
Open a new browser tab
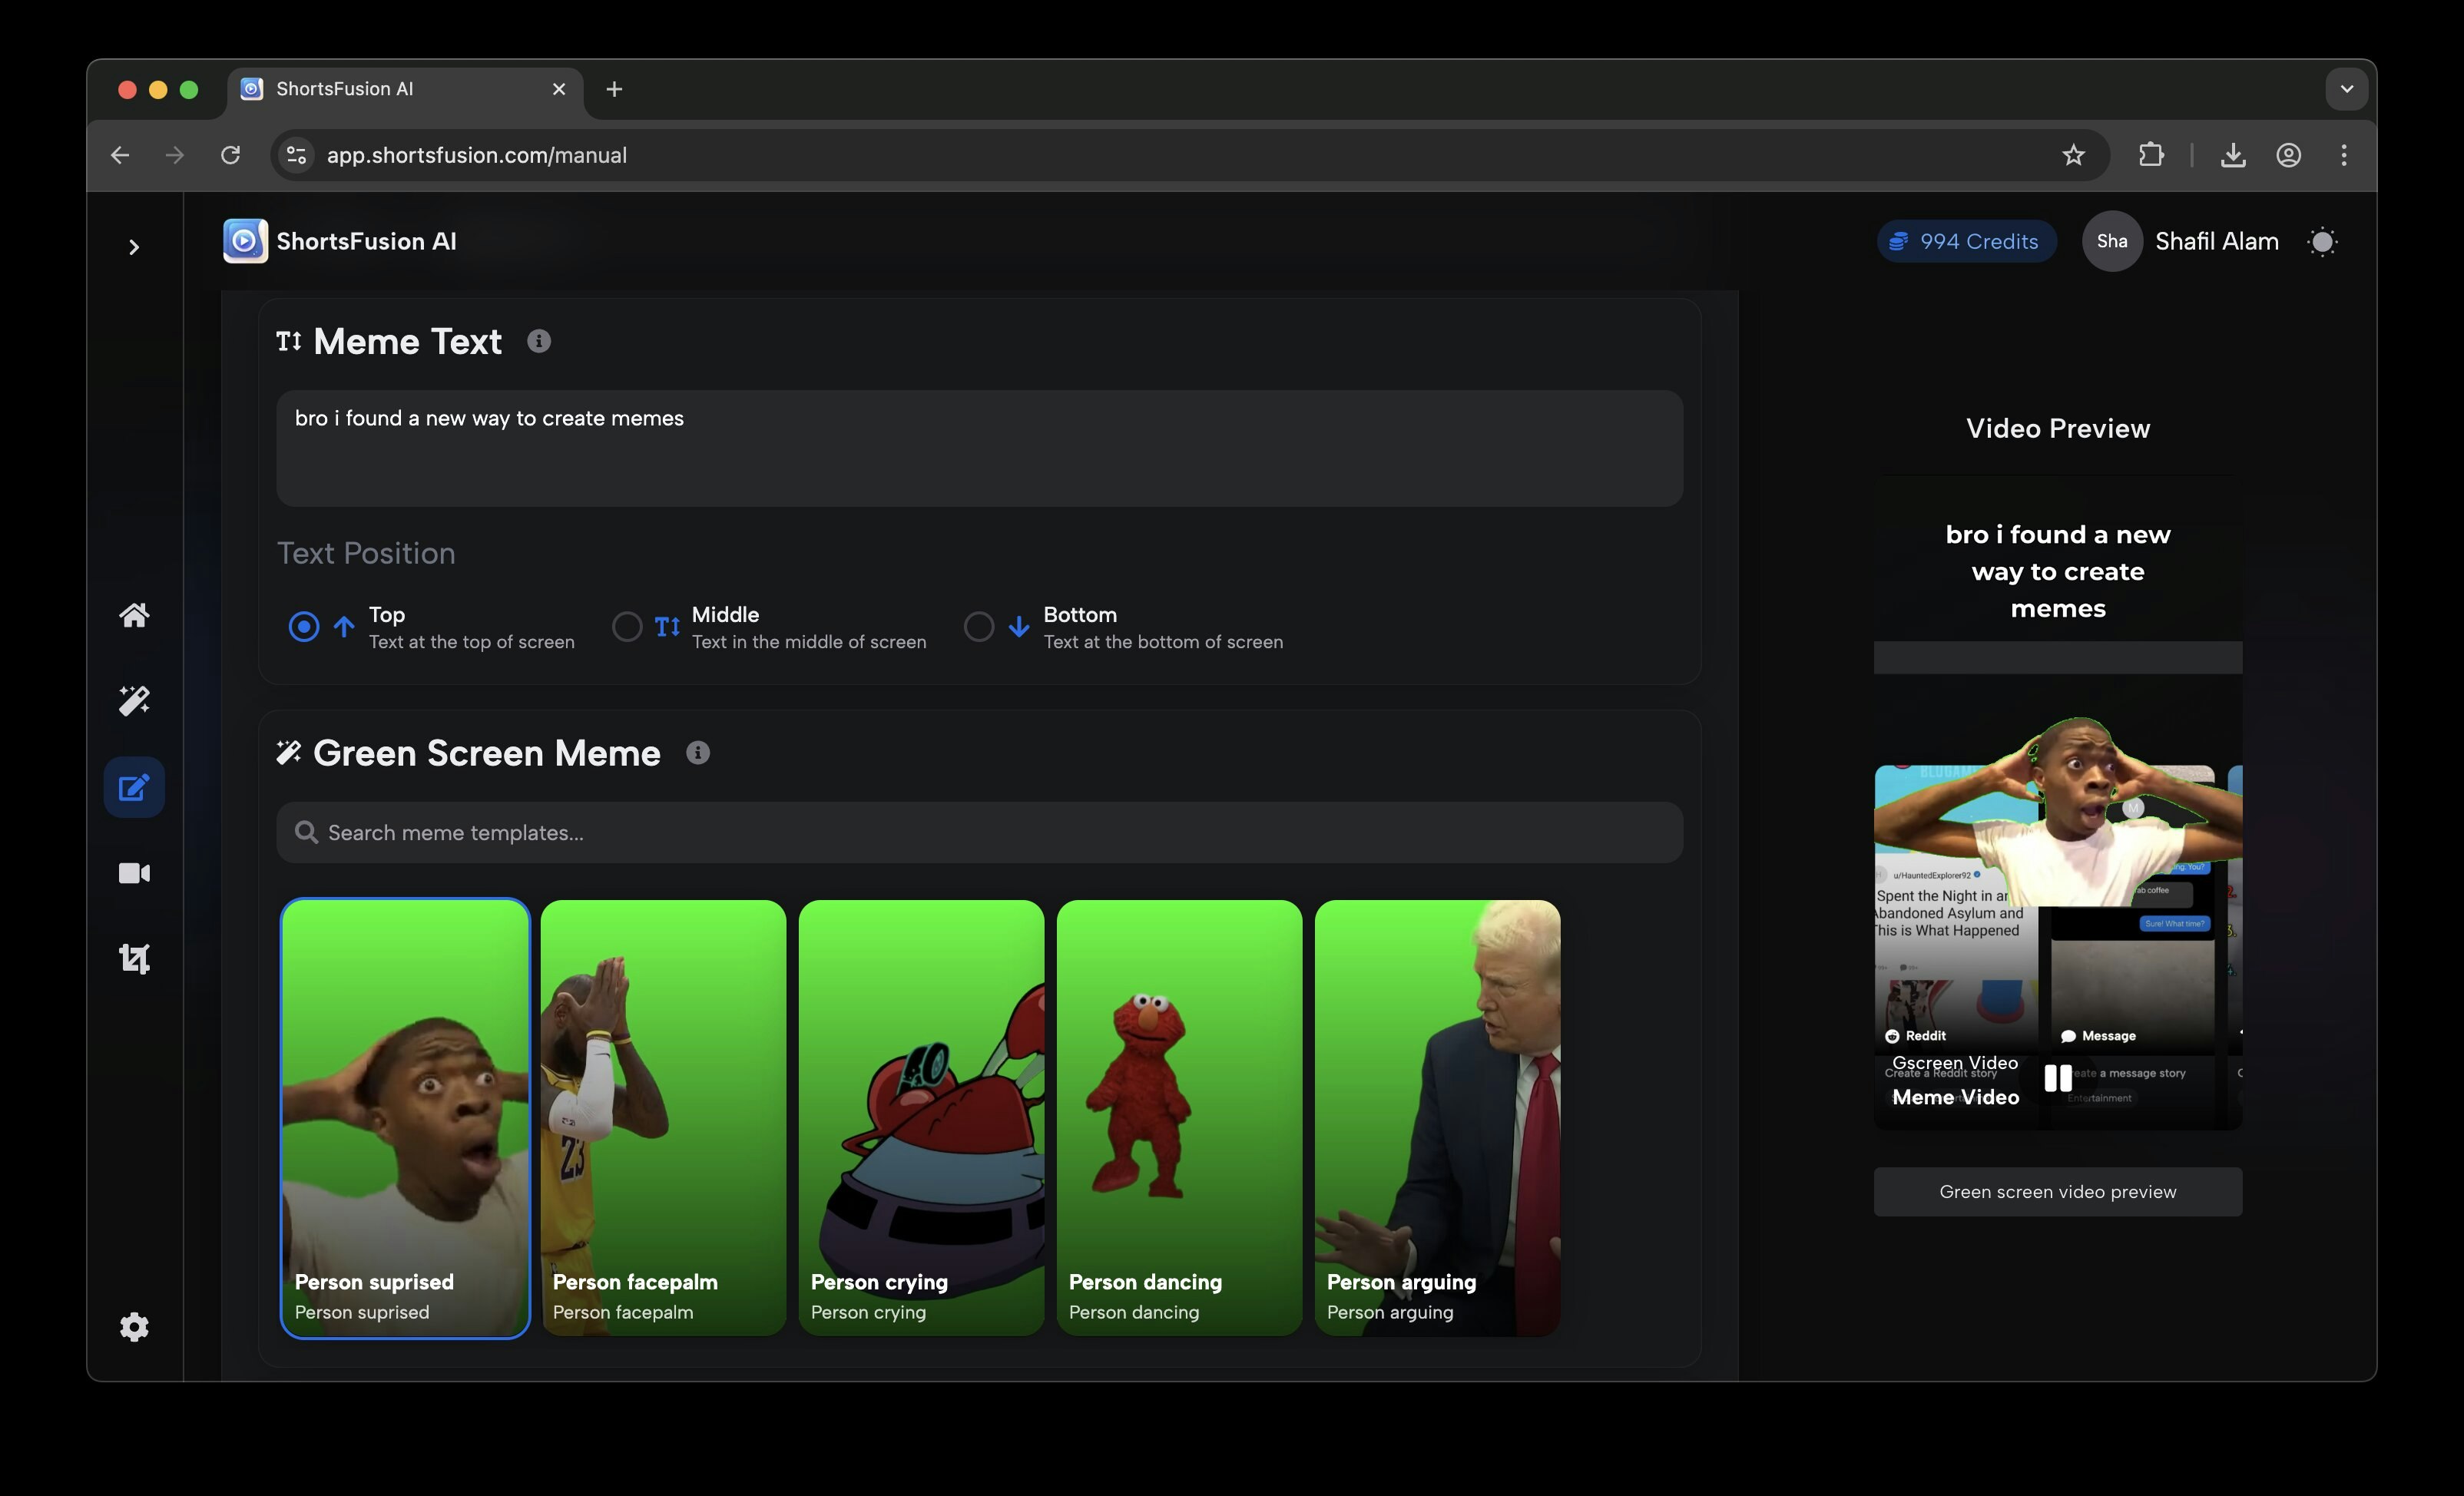[x=614, y=89]
